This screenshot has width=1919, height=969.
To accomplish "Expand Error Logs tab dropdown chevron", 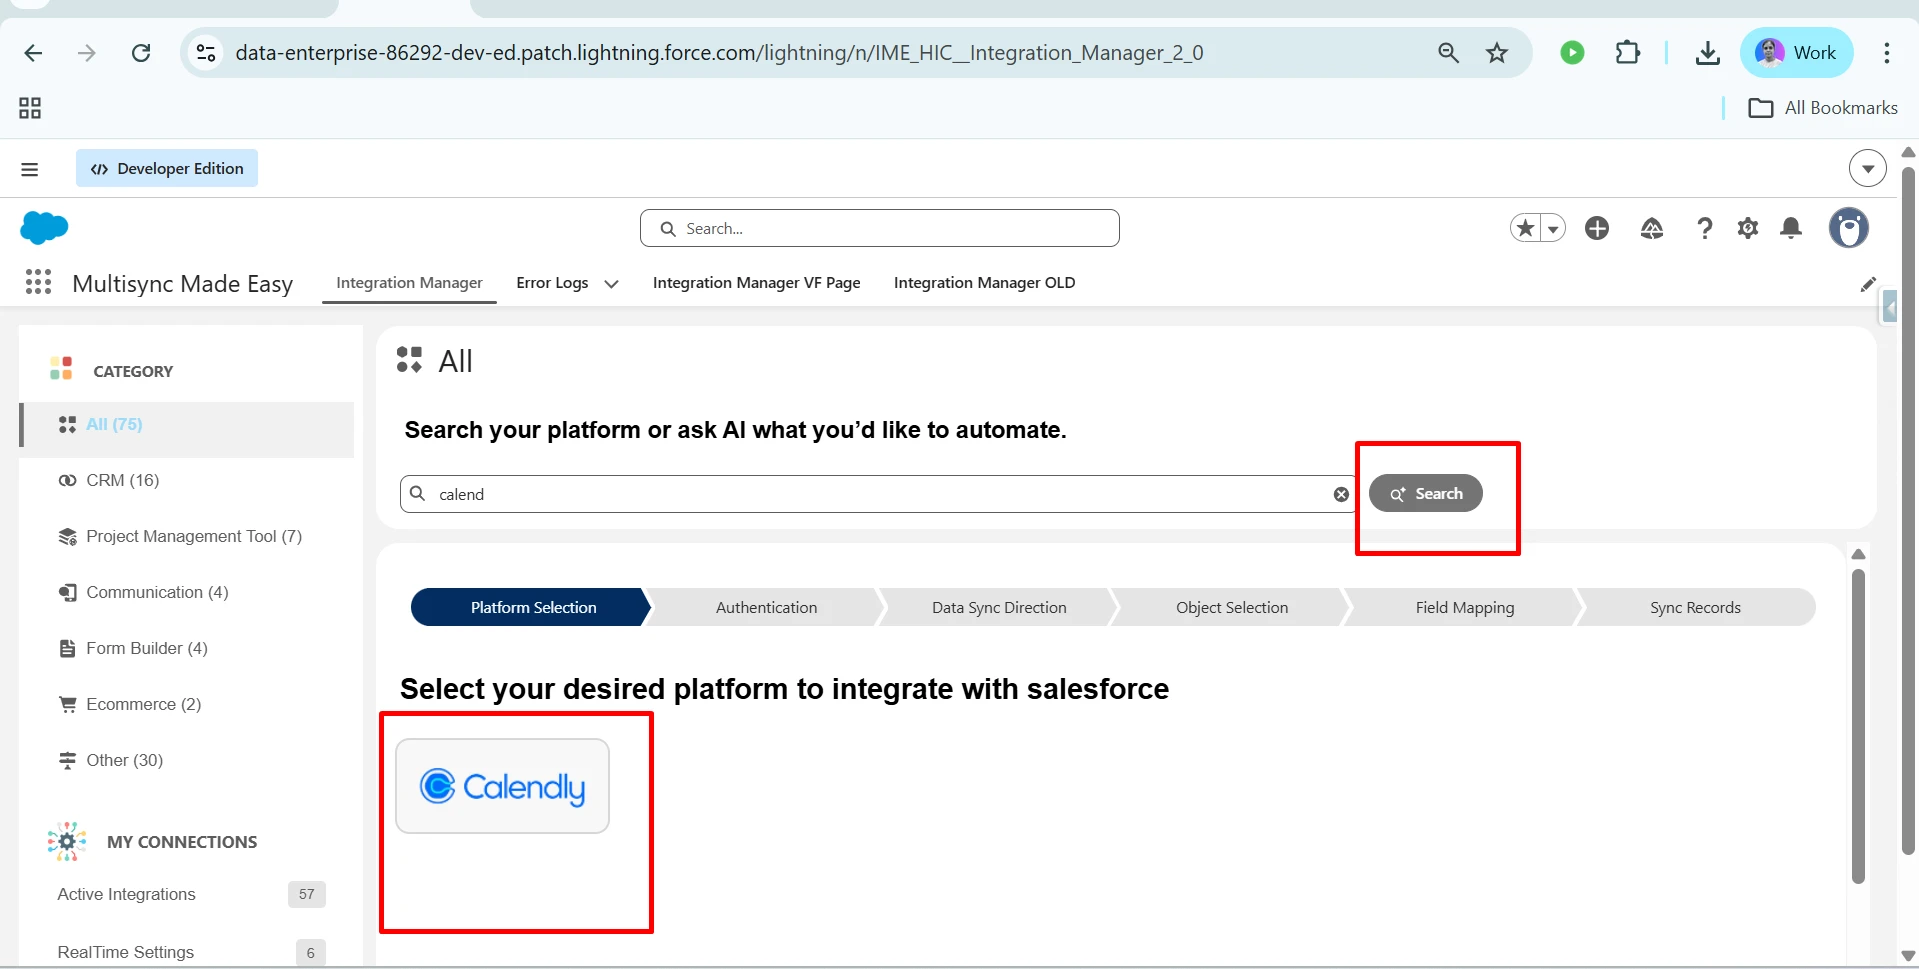I will 611,284.
